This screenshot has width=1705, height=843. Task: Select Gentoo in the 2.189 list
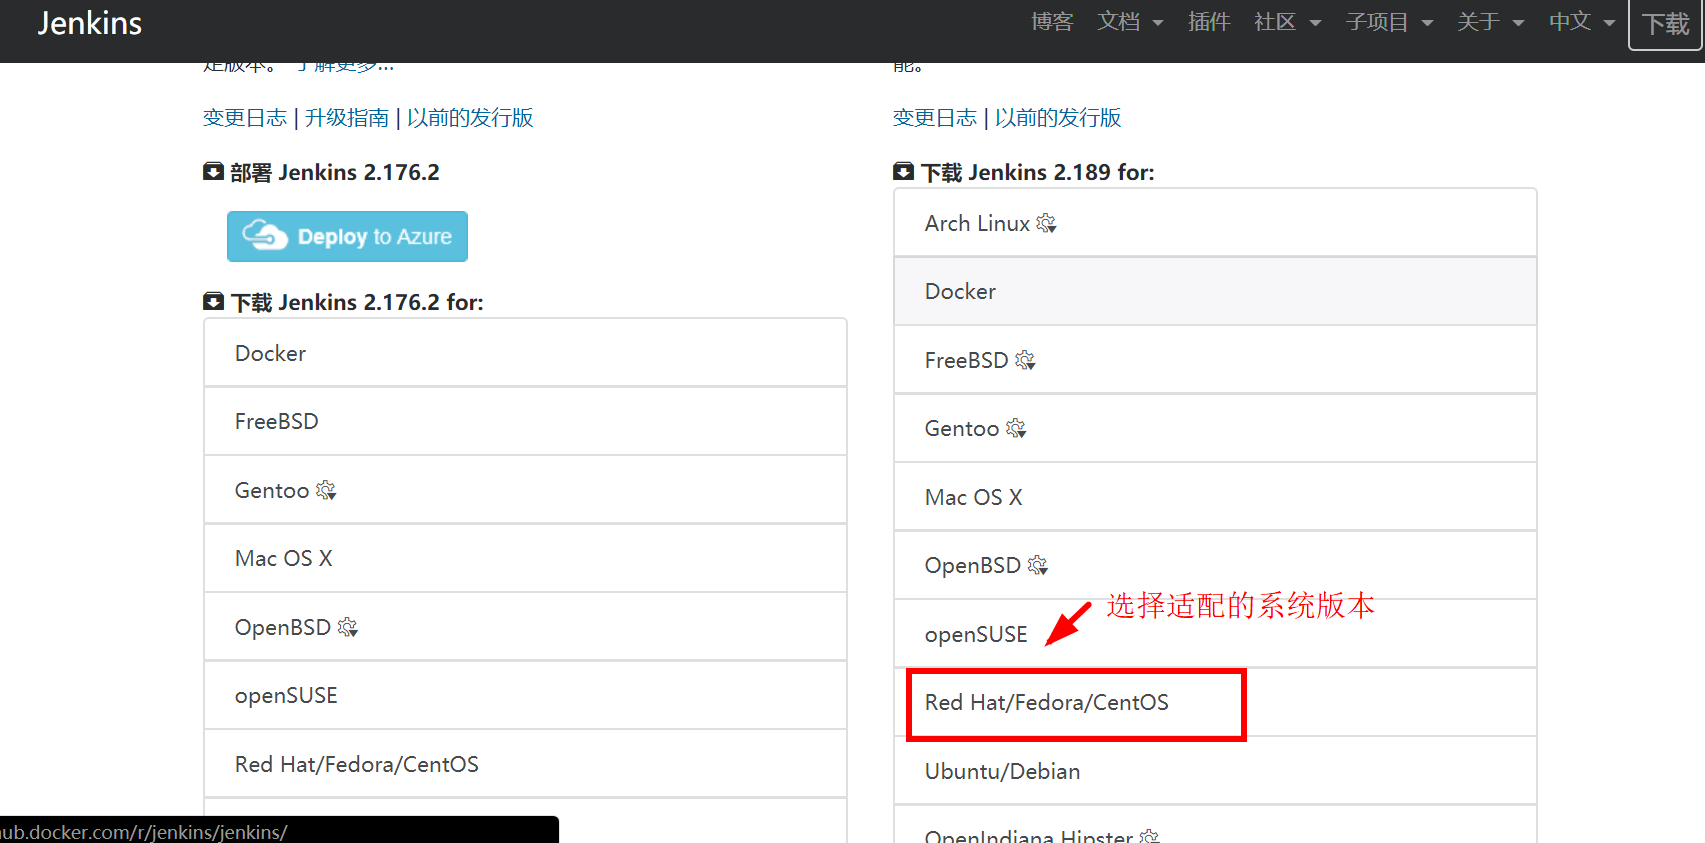point(1215,428)
